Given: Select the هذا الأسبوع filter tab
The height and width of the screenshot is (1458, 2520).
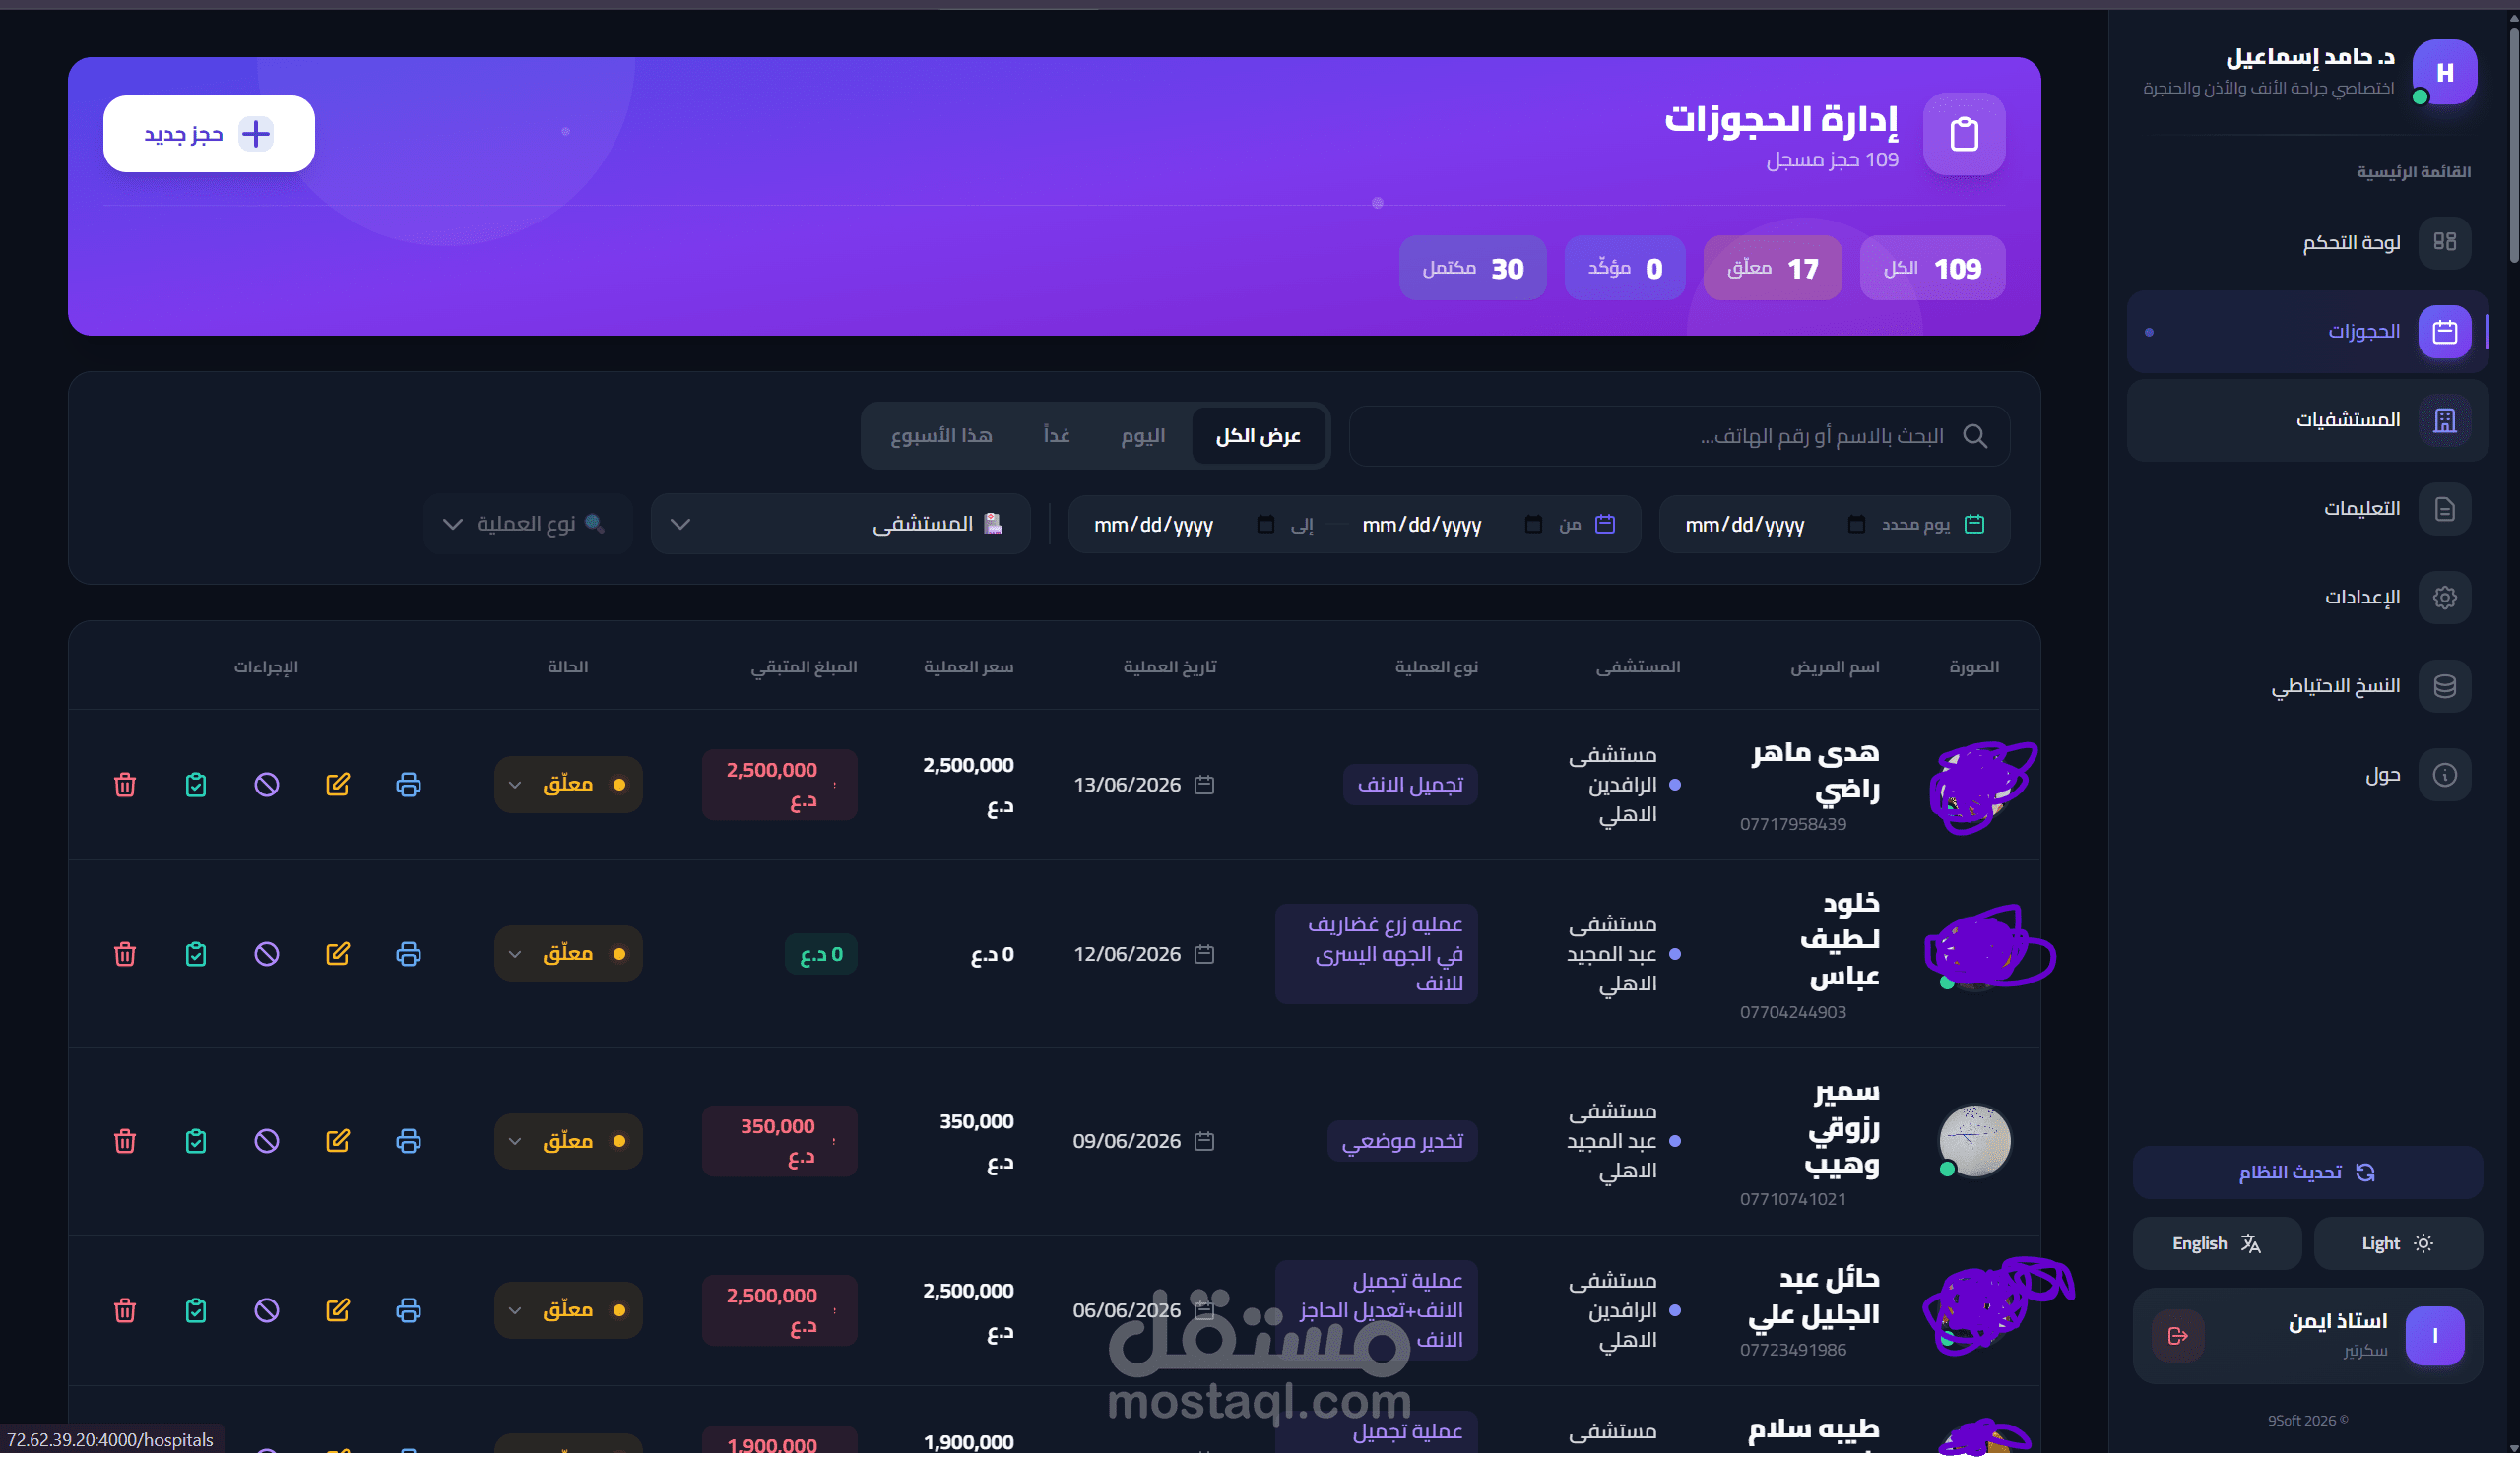Looking at the screenshot, I should pos(941,436).
